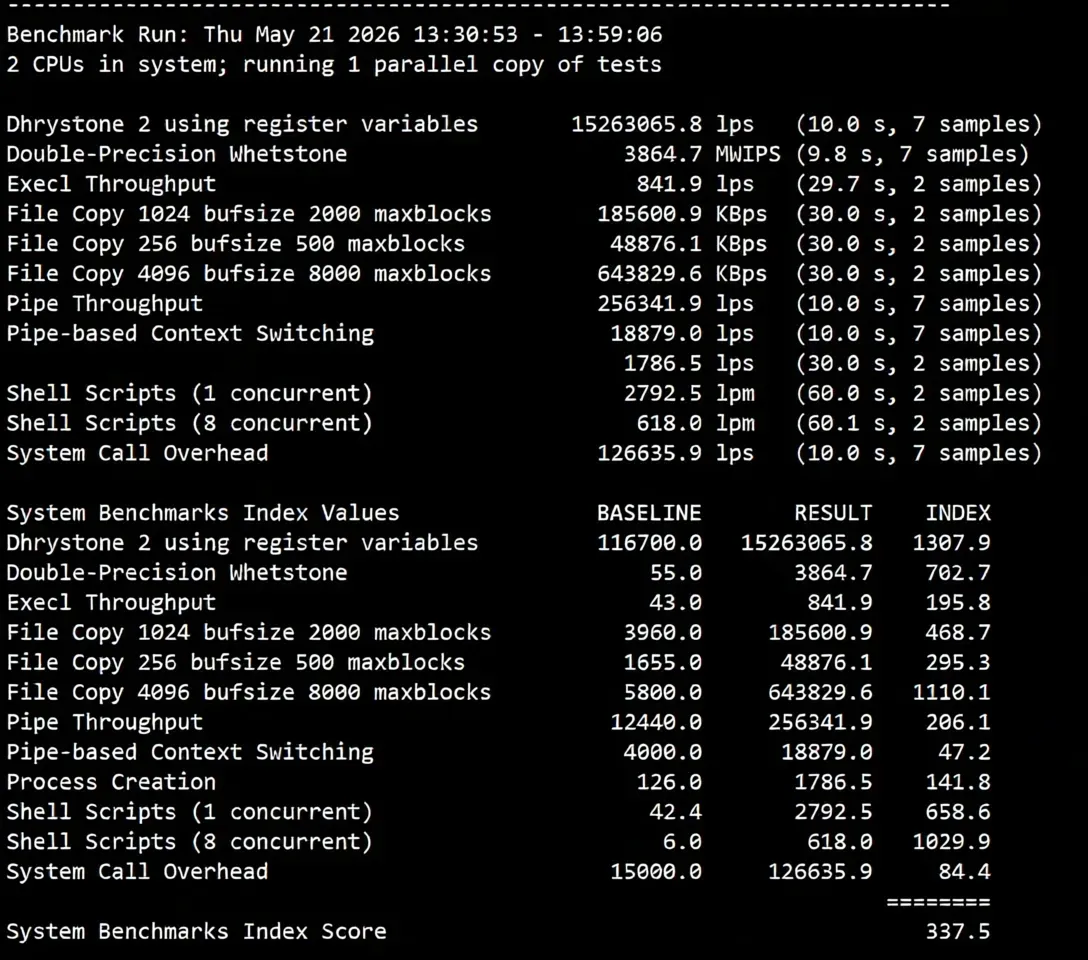Click index value '295.3'
Image resolution: width=1088 pixels, height=960 pixels.
958,661
